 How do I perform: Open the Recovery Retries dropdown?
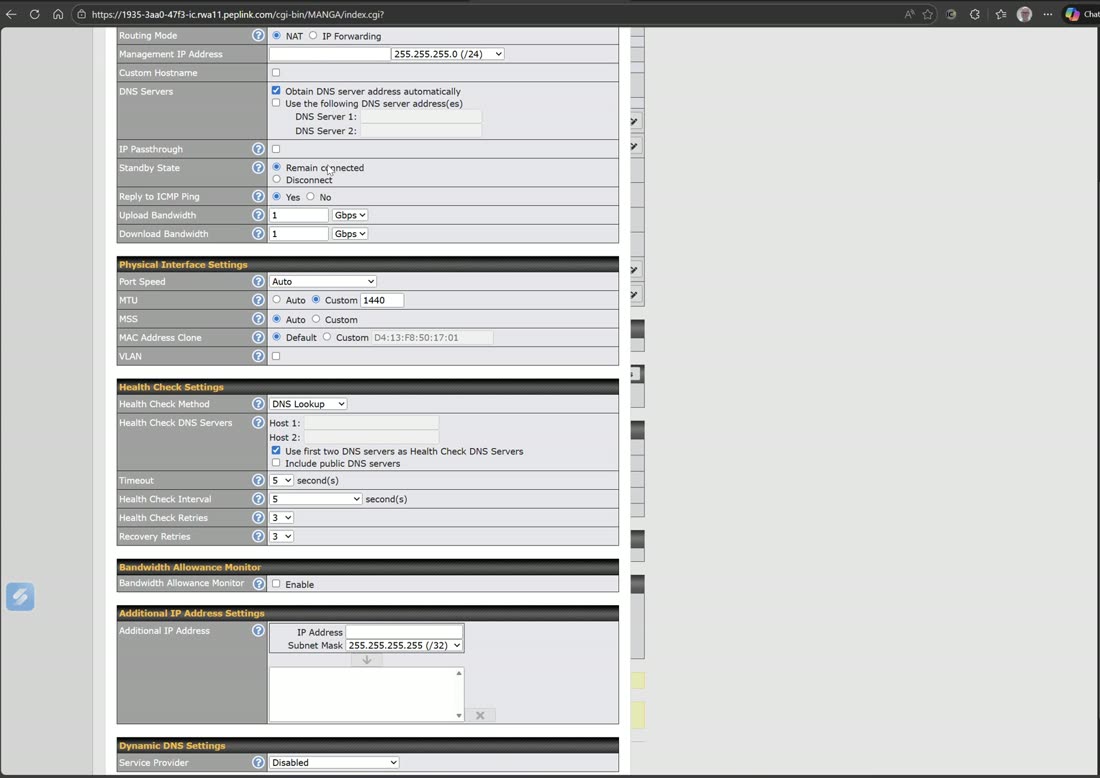click(281, 536)
